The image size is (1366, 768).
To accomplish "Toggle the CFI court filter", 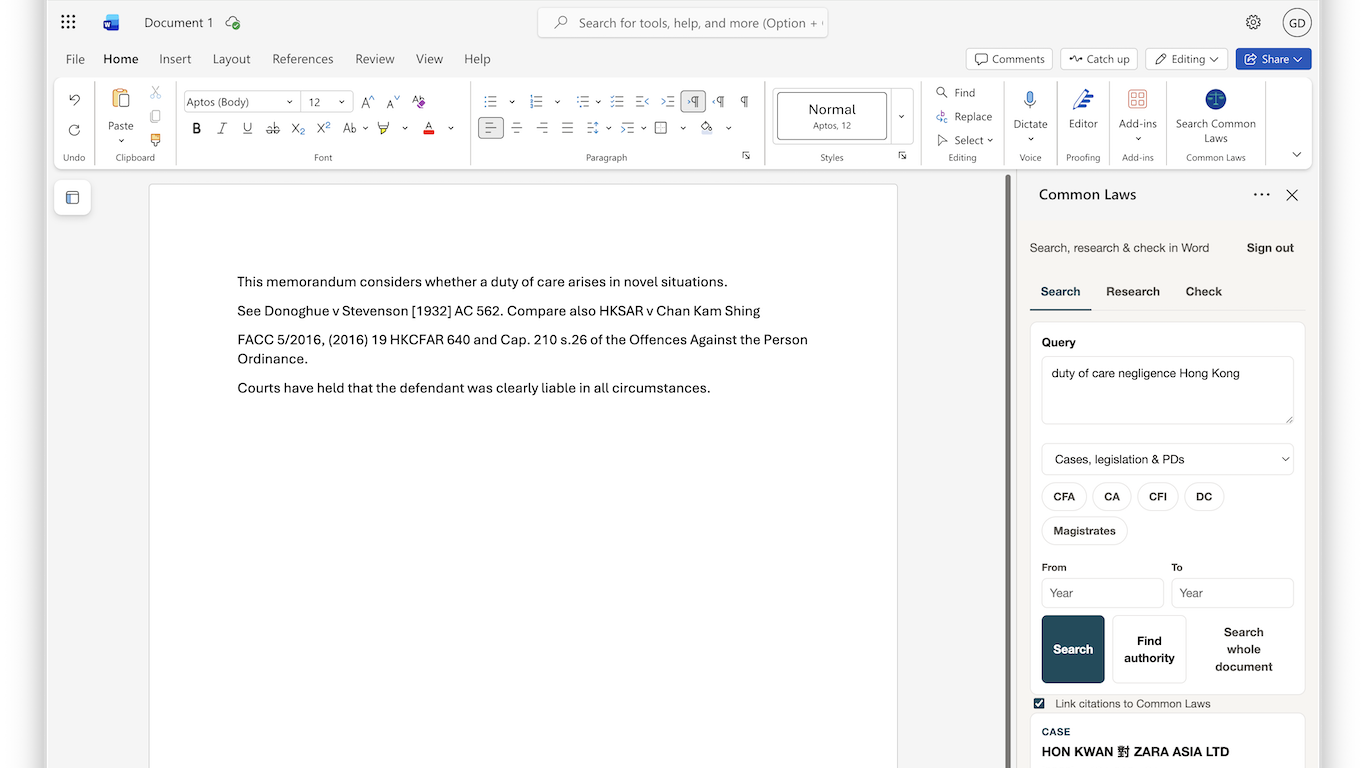I will [x=1158, y=497].
